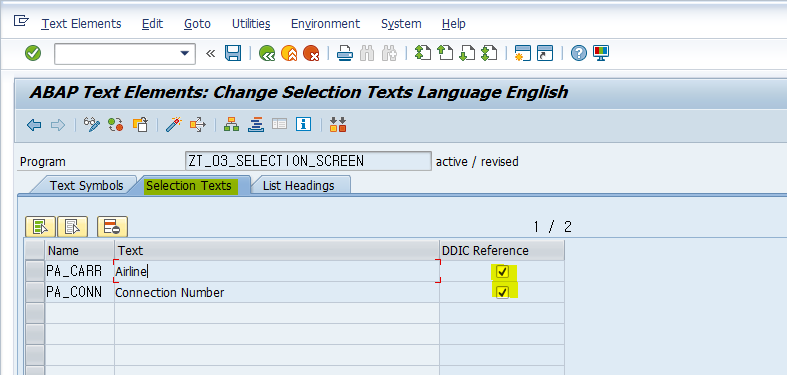This screenshot has width=787, height=375.
Task: Toggle DDIC Reference checkbox for PA_CONN
Action: point(502,292)
